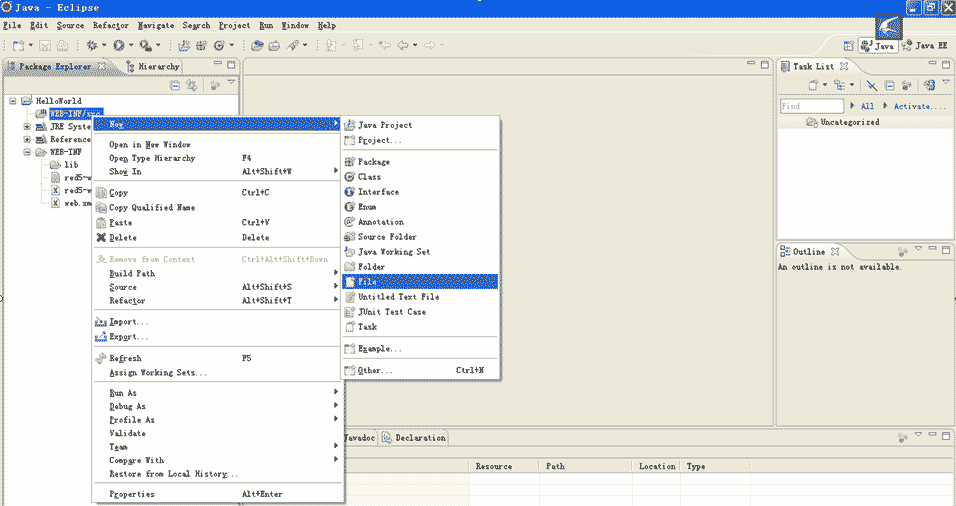Image resolution: width=956 pixels, height=506 pixels.
Task: Click the Location column header
Action: [x=657, y=466]
